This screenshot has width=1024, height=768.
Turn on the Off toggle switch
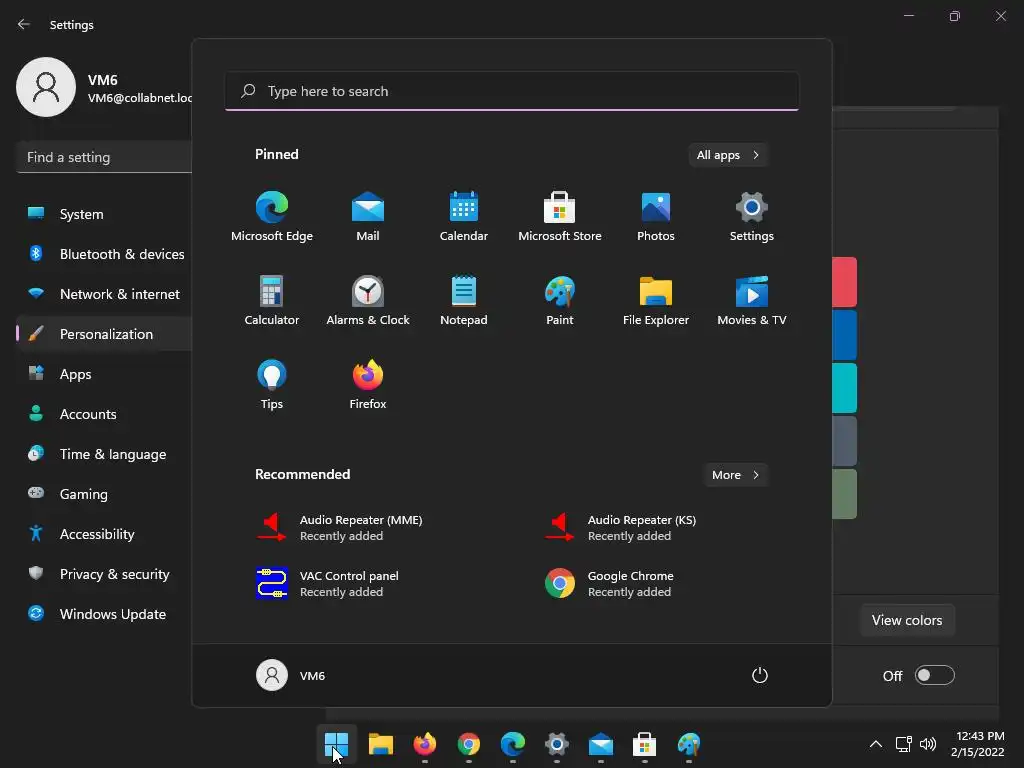click(935, 675)
